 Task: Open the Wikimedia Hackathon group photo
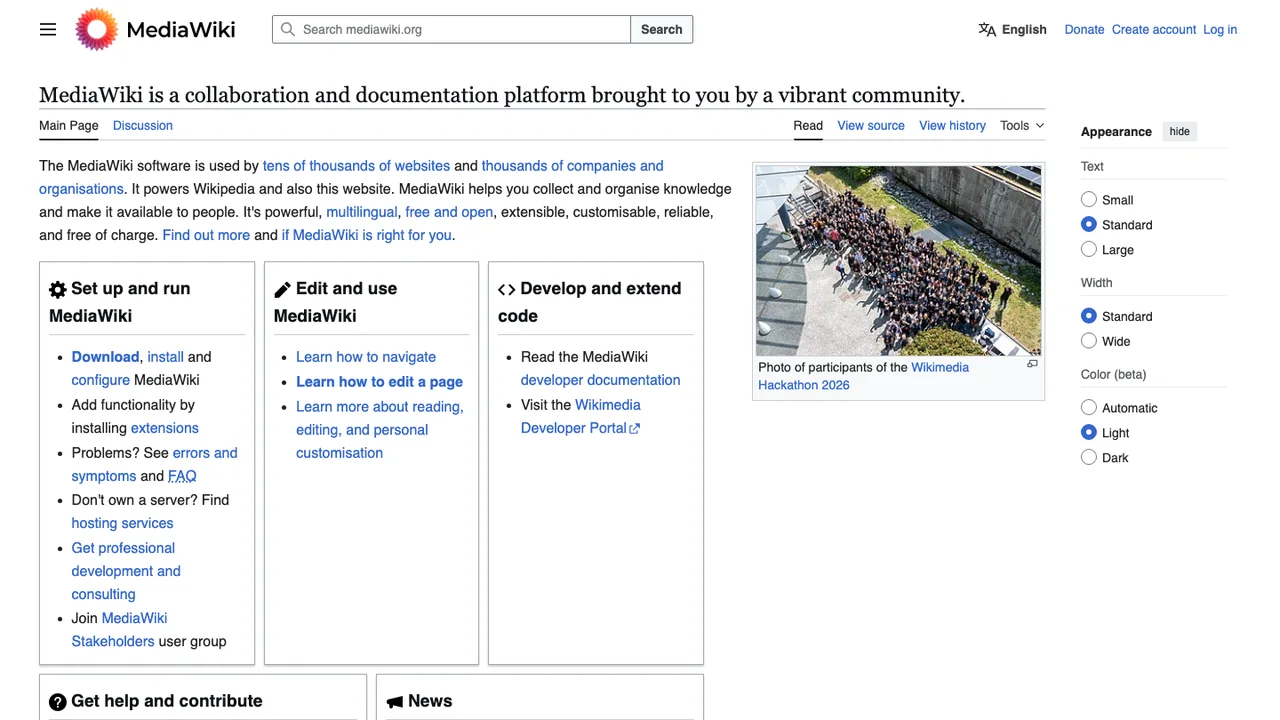898,260
